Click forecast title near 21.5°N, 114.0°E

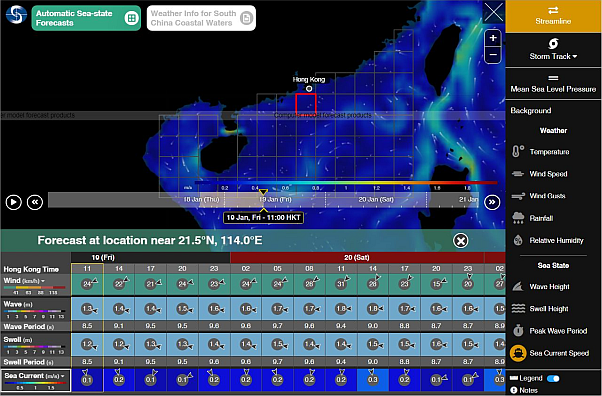(150, 240)
